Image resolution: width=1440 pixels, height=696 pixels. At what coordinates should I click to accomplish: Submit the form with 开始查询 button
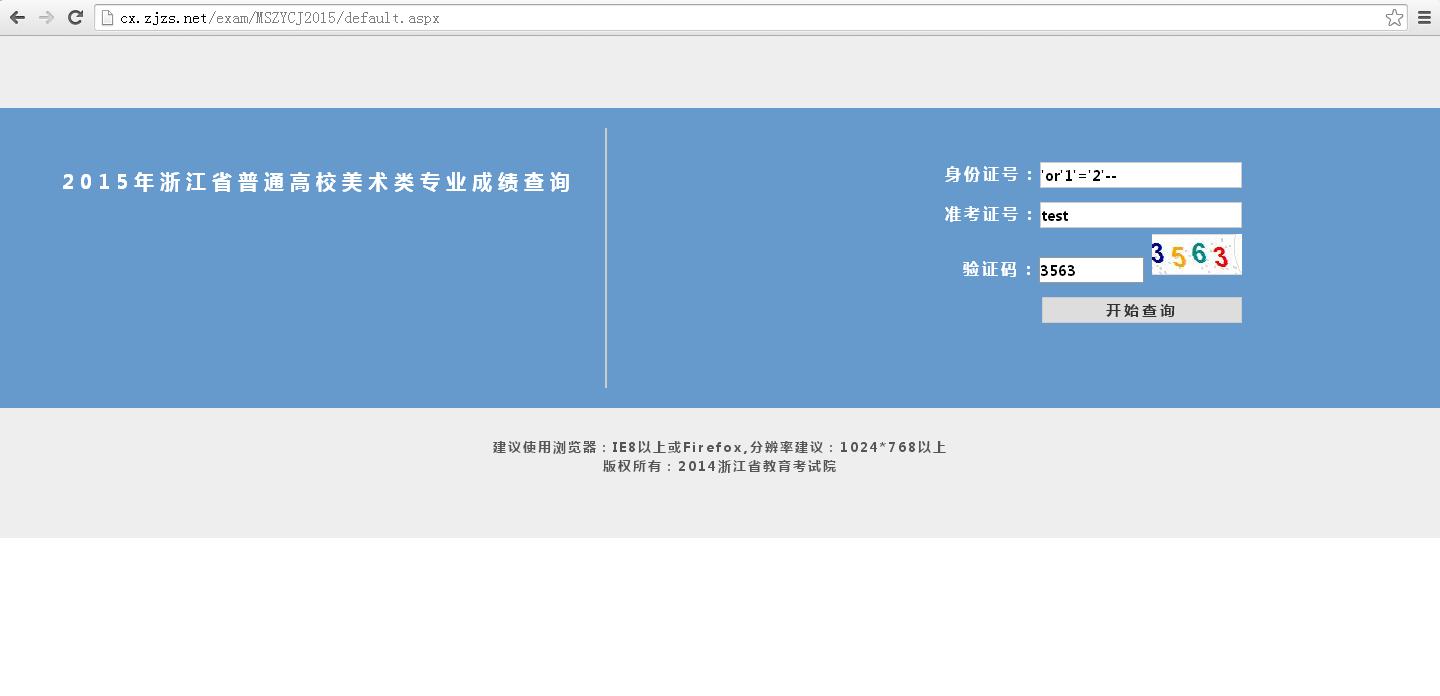(x=1142, y=310)
